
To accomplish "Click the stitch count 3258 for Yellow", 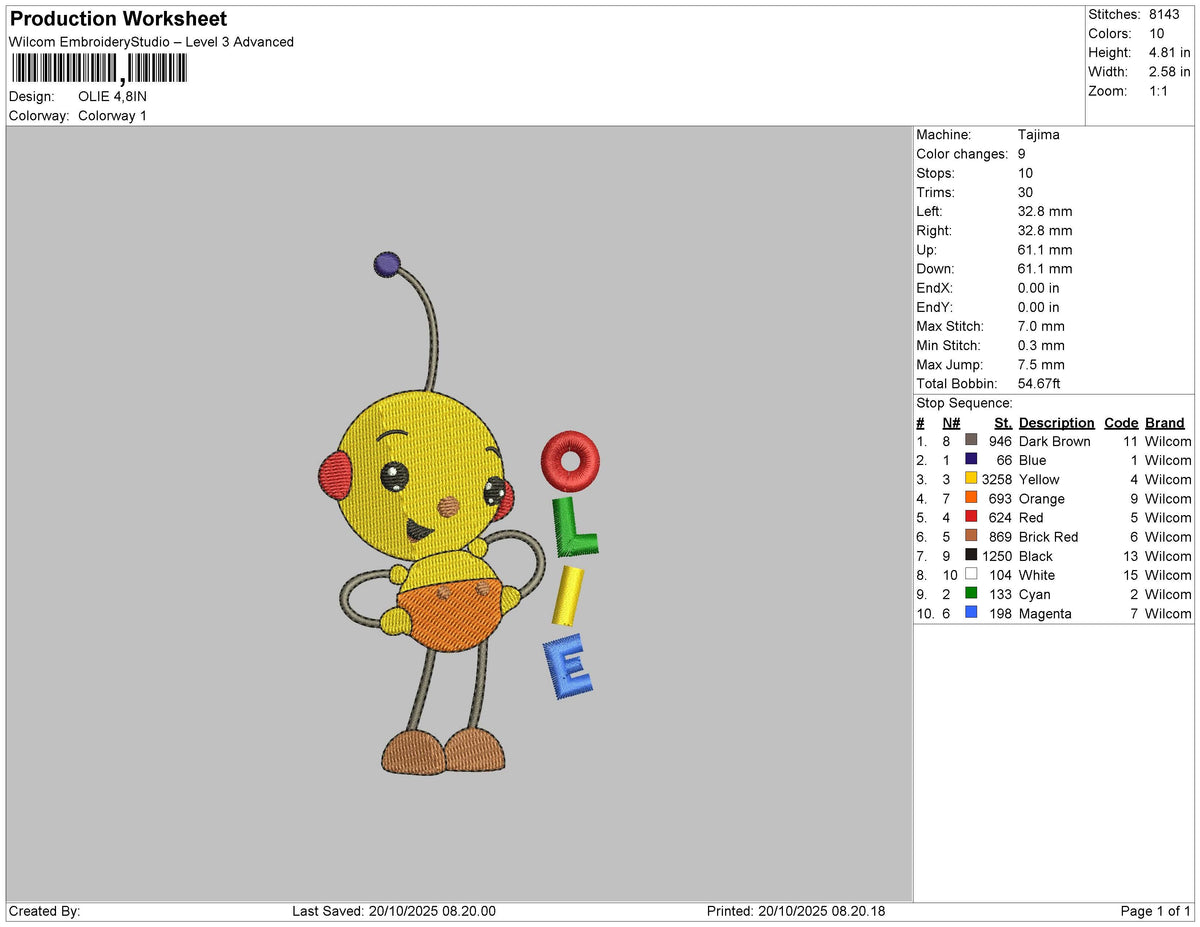I will pos(997,479).
